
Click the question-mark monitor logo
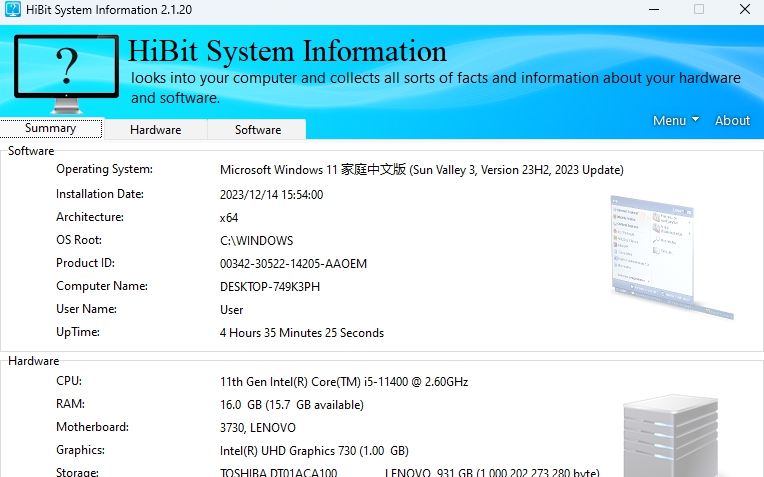[x=67, y=72]
